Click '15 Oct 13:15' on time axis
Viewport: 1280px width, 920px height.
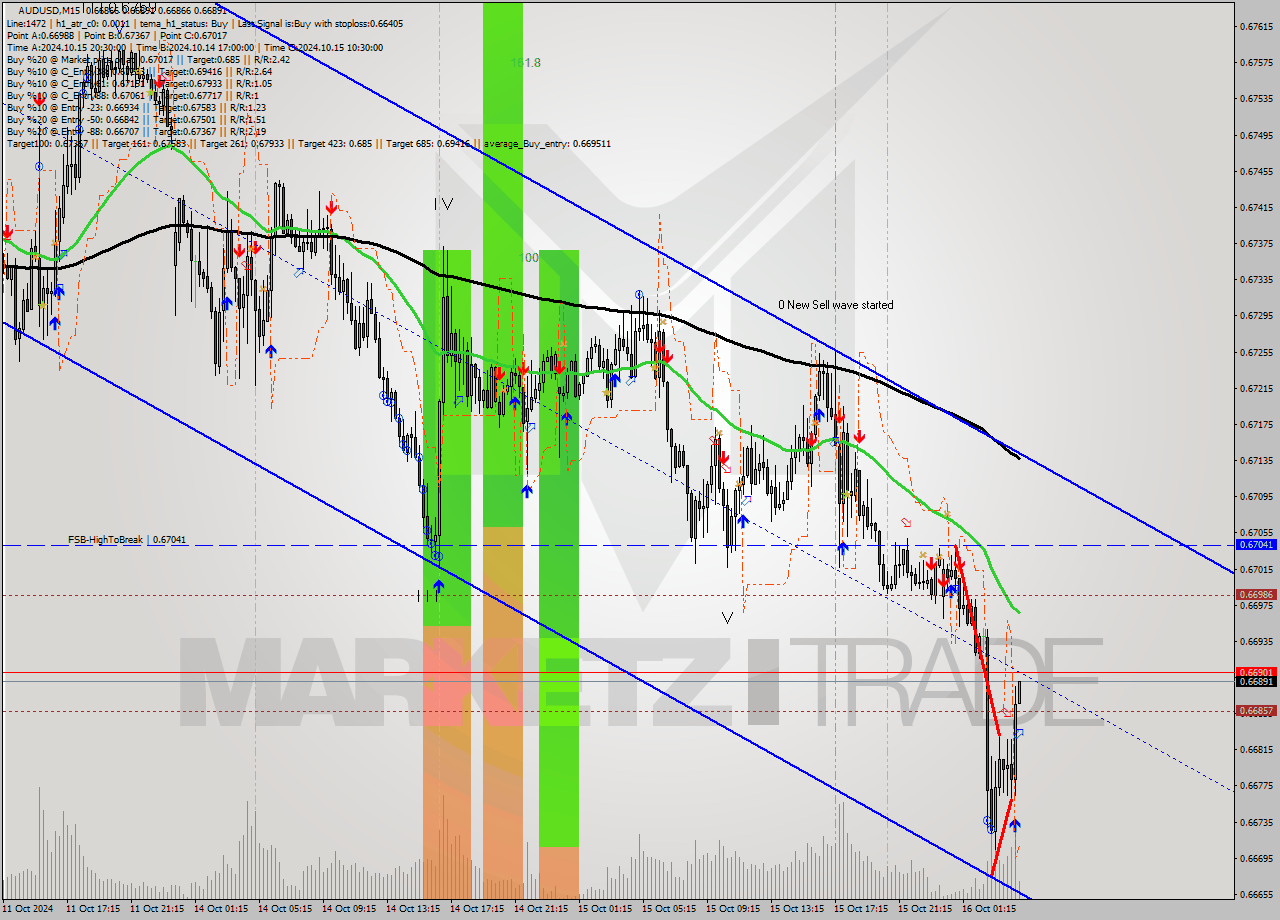[x=798, y=909]
